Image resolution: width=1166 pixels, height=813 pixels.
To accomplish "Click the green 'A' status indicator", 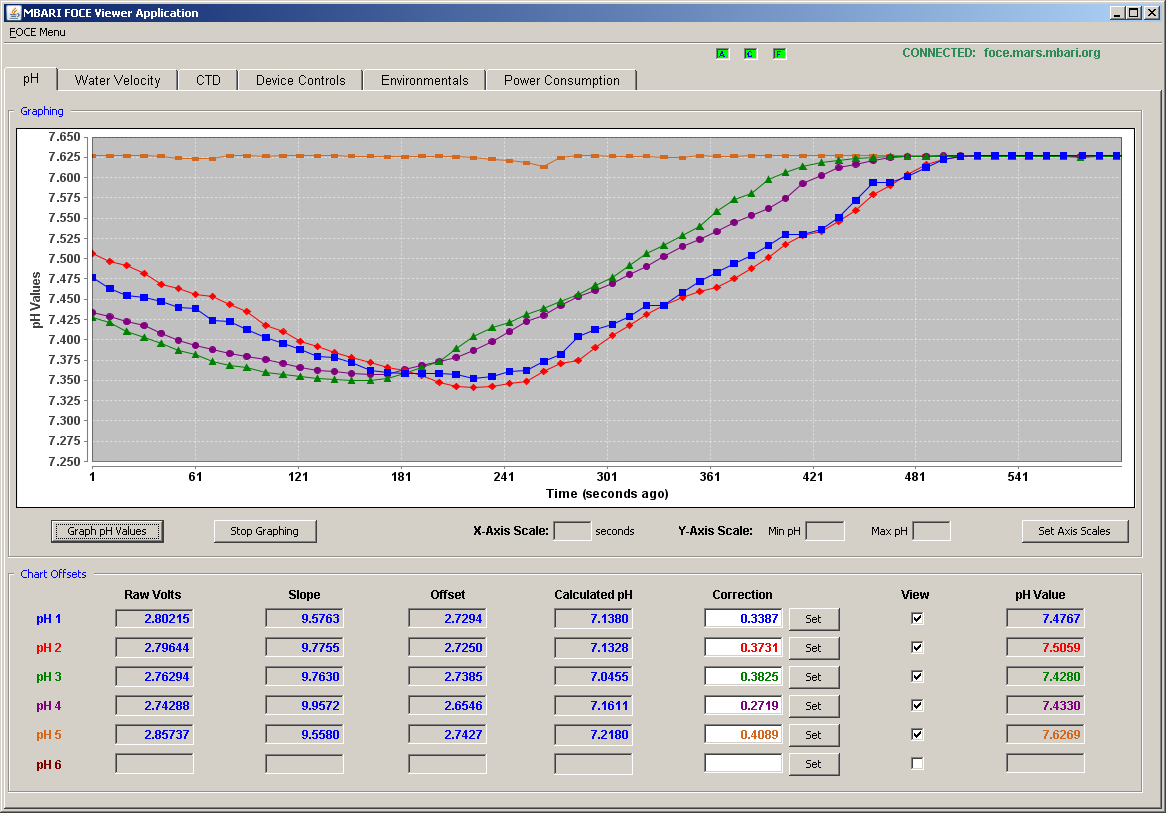I will click(722, 54).
